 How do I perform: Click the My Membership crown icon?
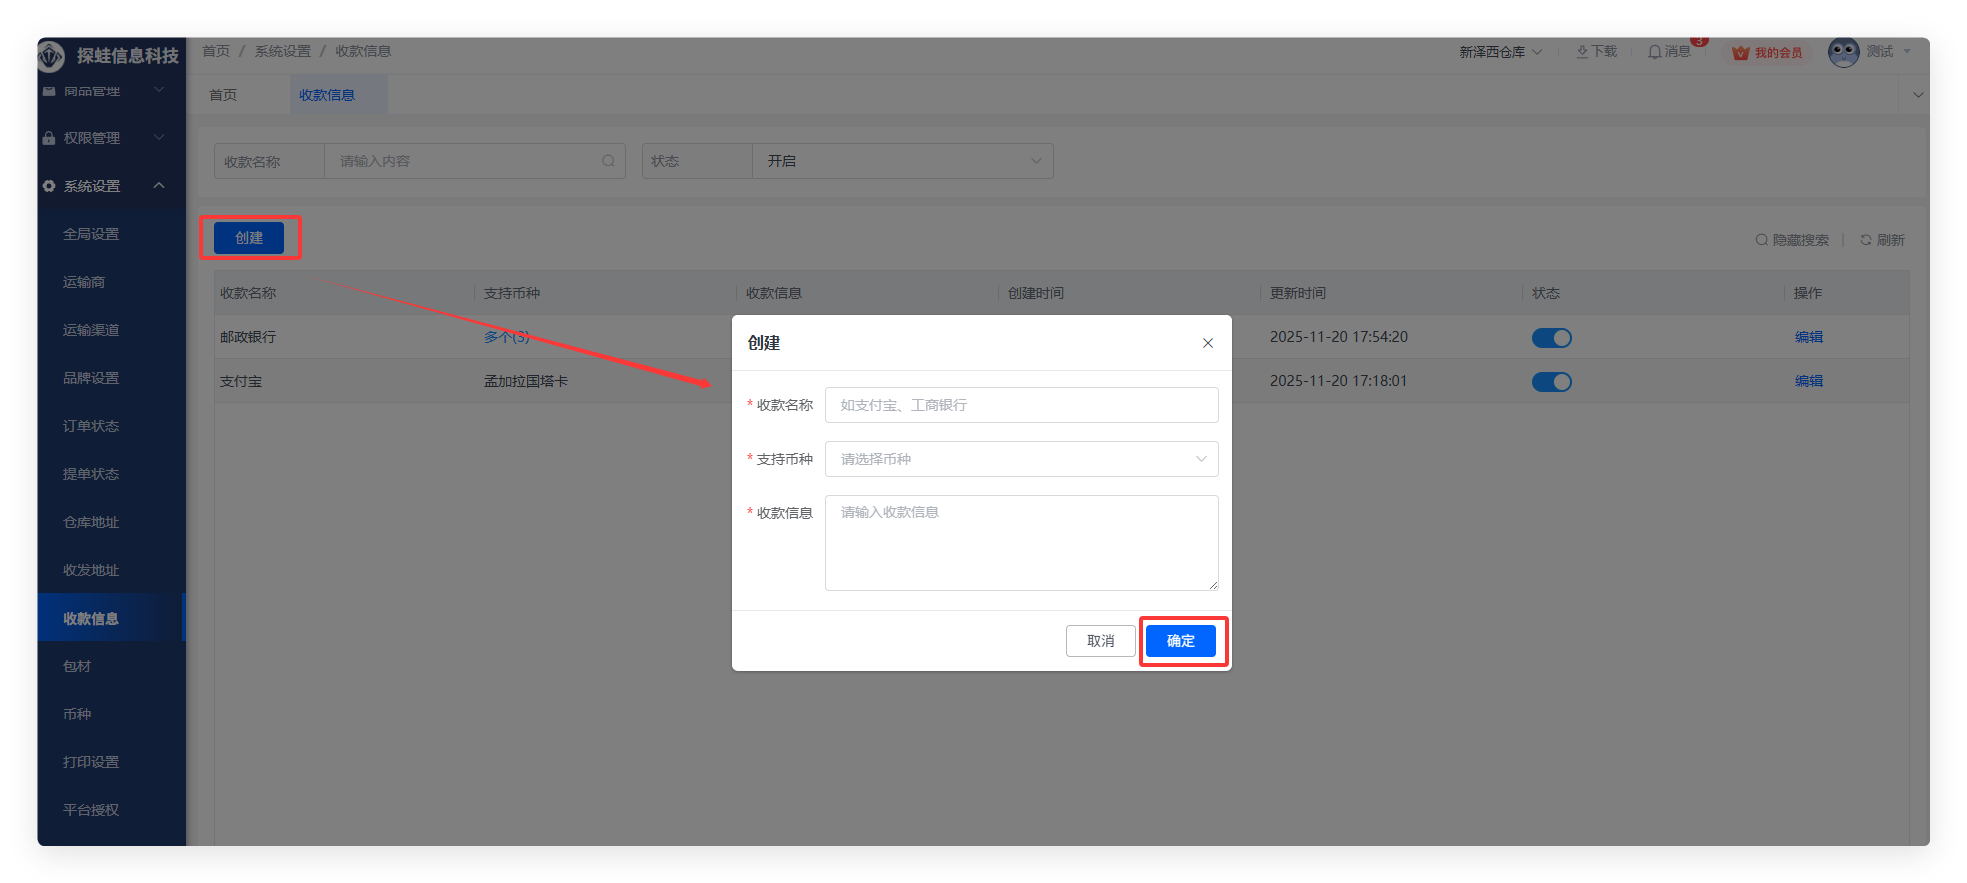coord(1741,53)
